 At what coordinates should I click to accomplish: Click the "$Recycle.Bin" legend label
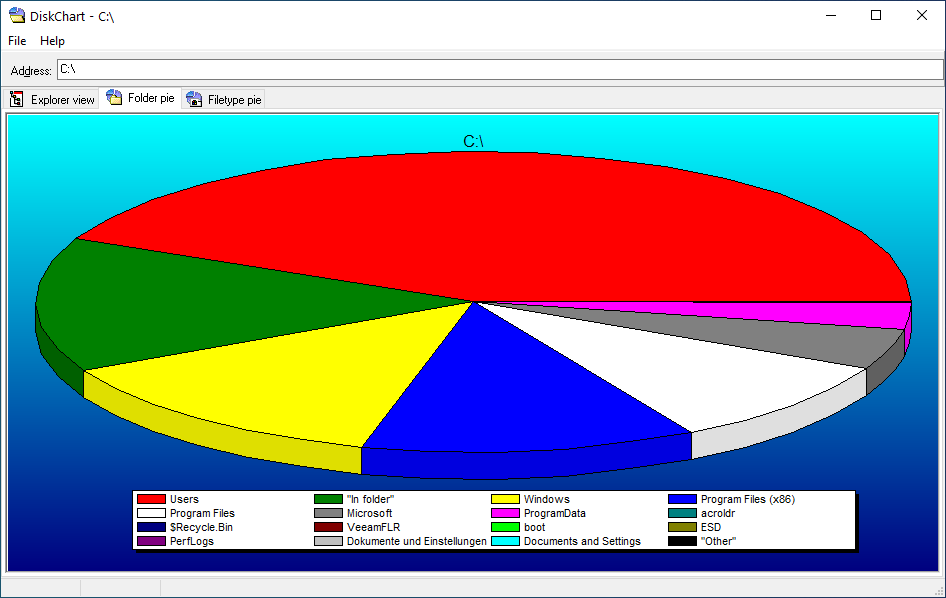coord(201,527)
